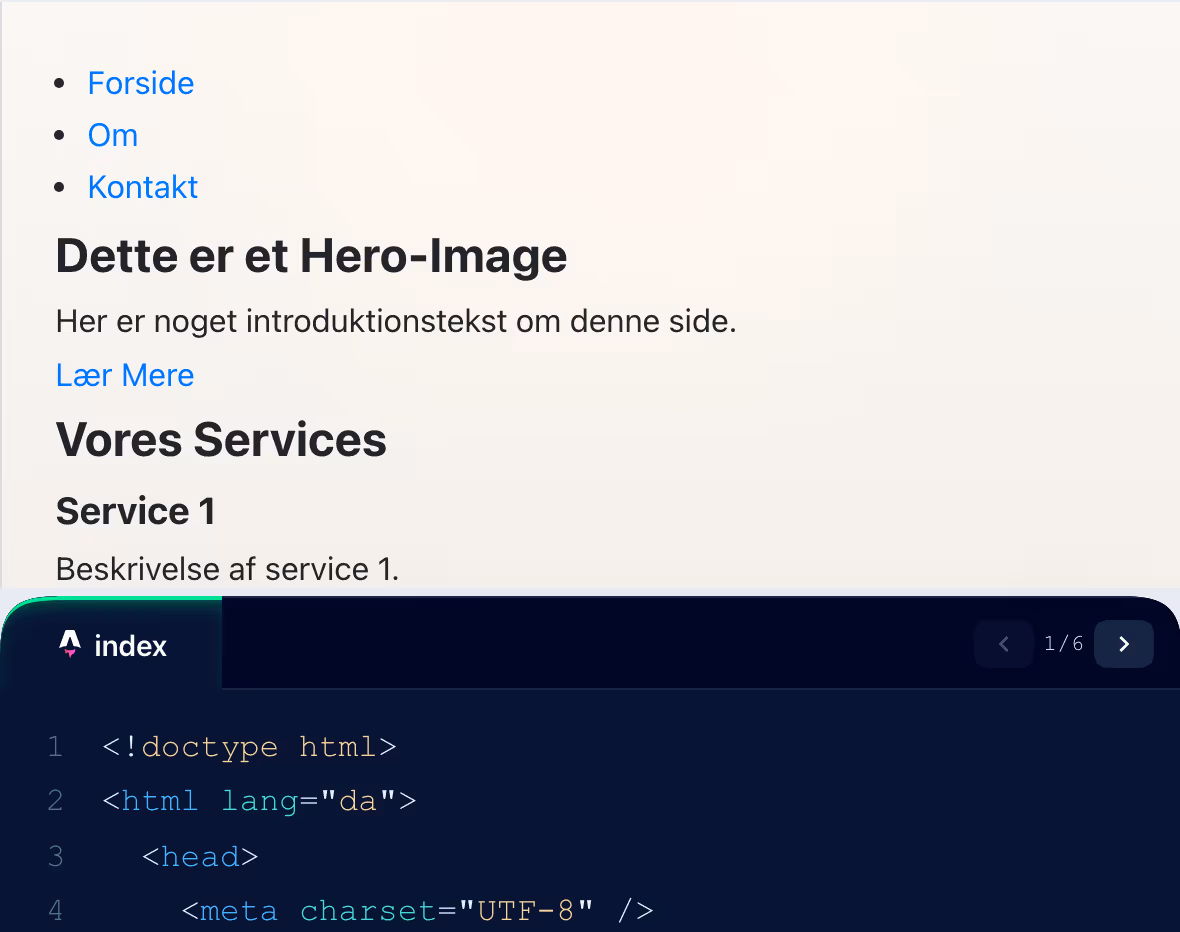
Task: Click the html lang="da" code line
Action: [259, 801]
